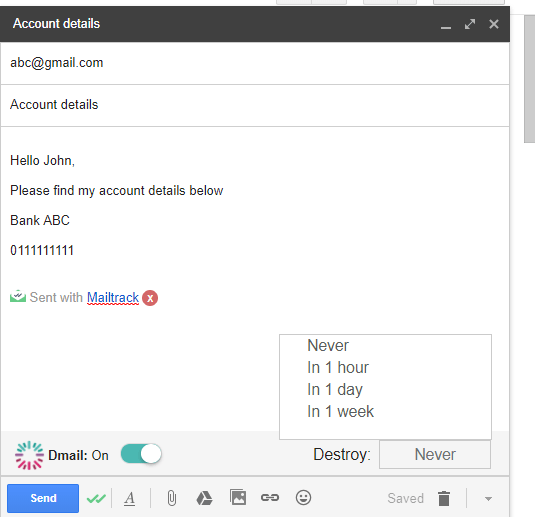The image size is (535, 517).
Task: Click the page scrollbar on the right
Action: pyautogui.click(x=530, y=79)
